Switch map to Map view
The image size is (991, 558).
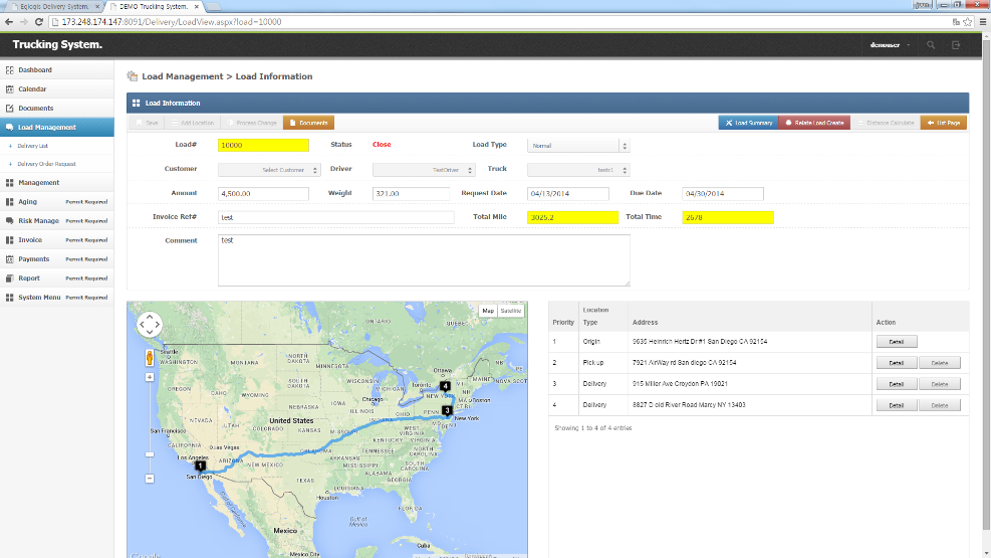point(488,311)
